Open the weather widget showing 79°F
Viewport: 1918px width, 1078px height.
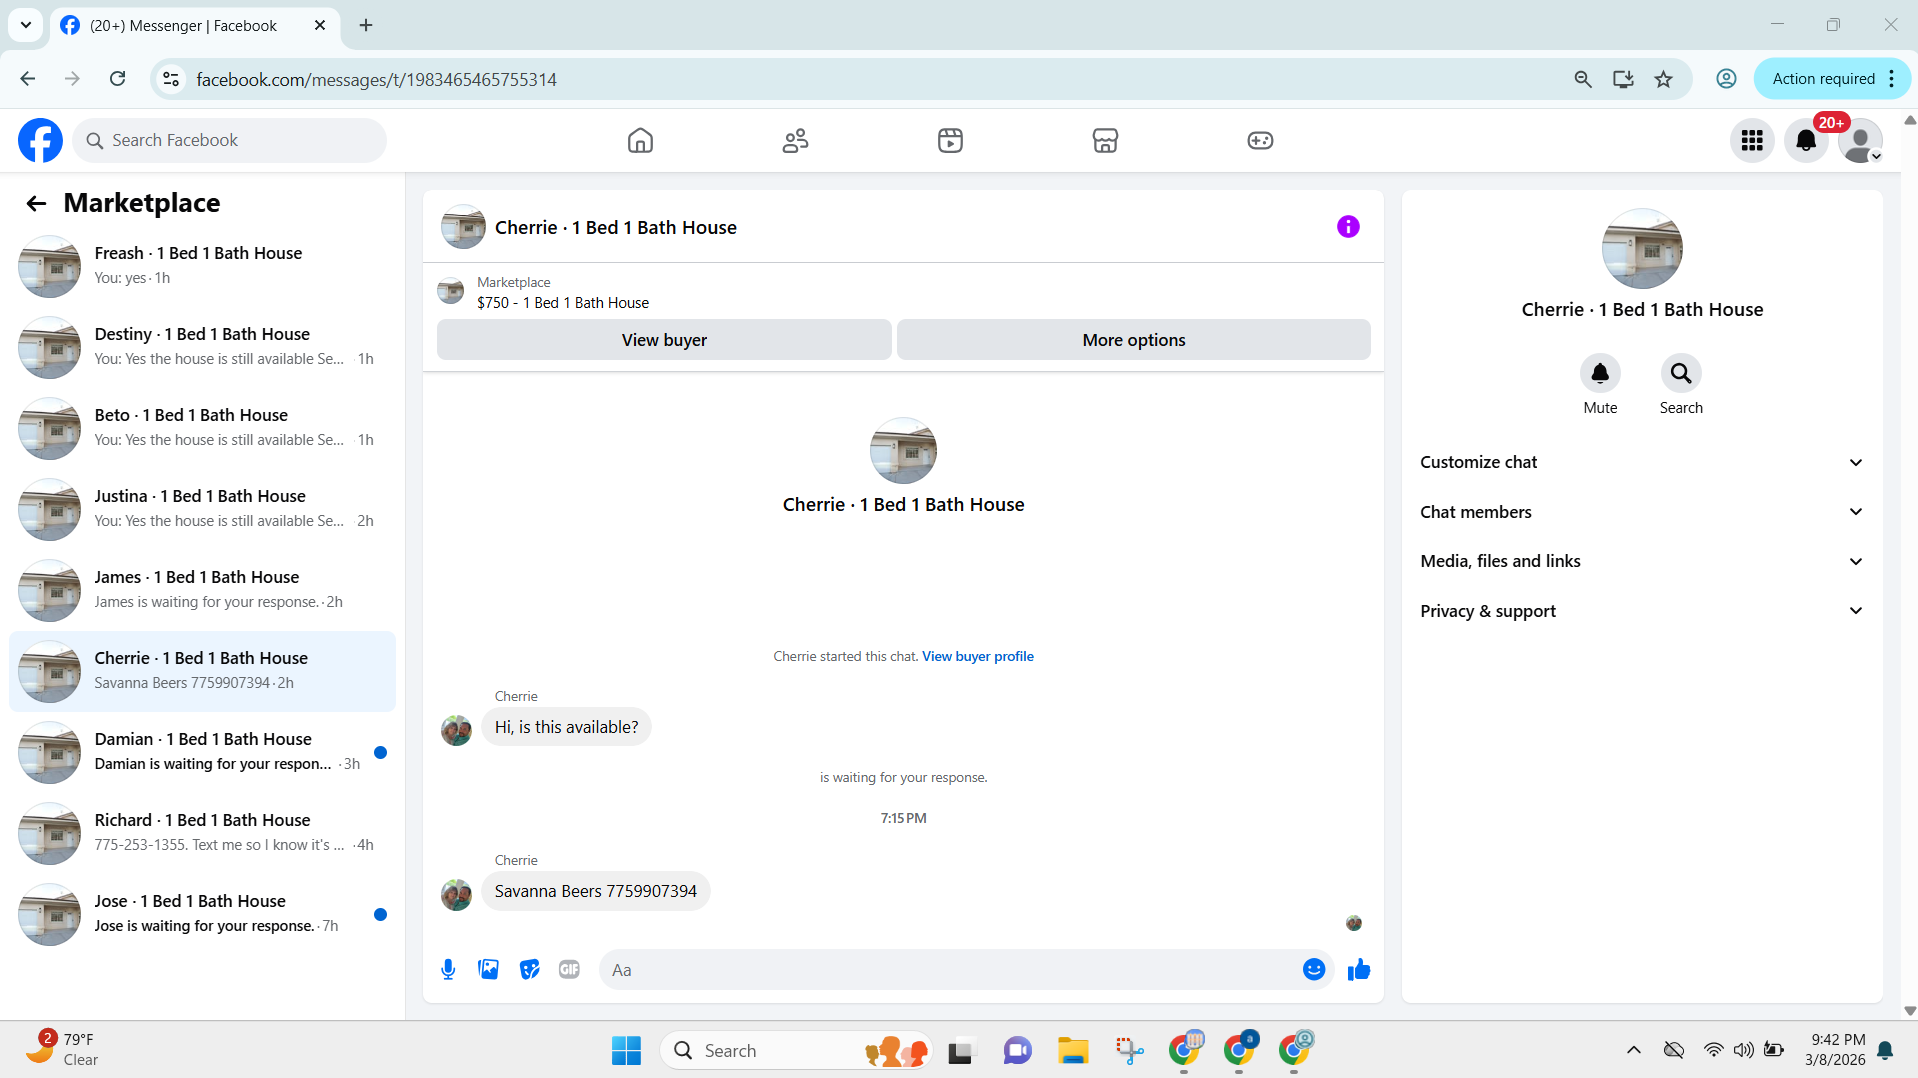pos(62,1049)
